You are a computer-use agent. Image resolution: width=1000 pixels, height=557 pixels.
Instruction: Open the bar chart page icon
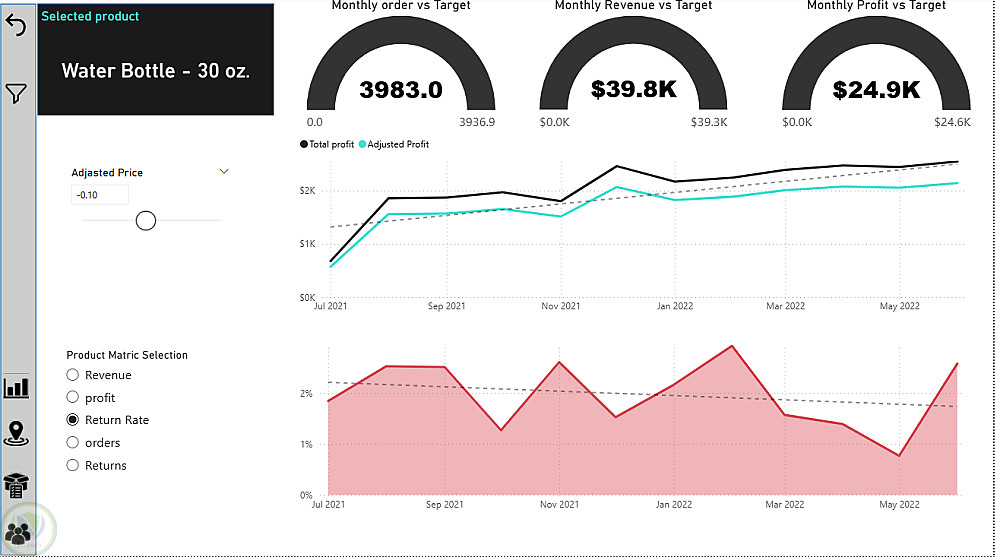tap(16, 387)
